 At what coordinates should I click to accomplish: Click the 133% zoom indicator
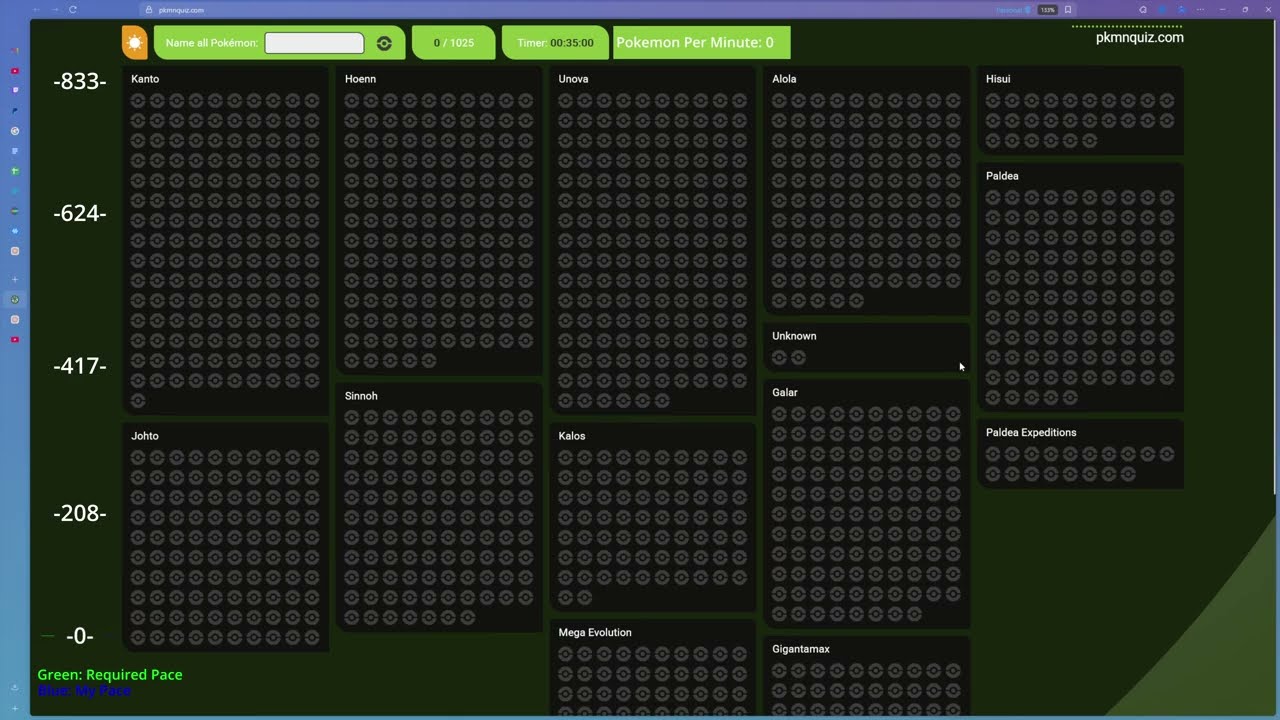(x=1047, y=10)
